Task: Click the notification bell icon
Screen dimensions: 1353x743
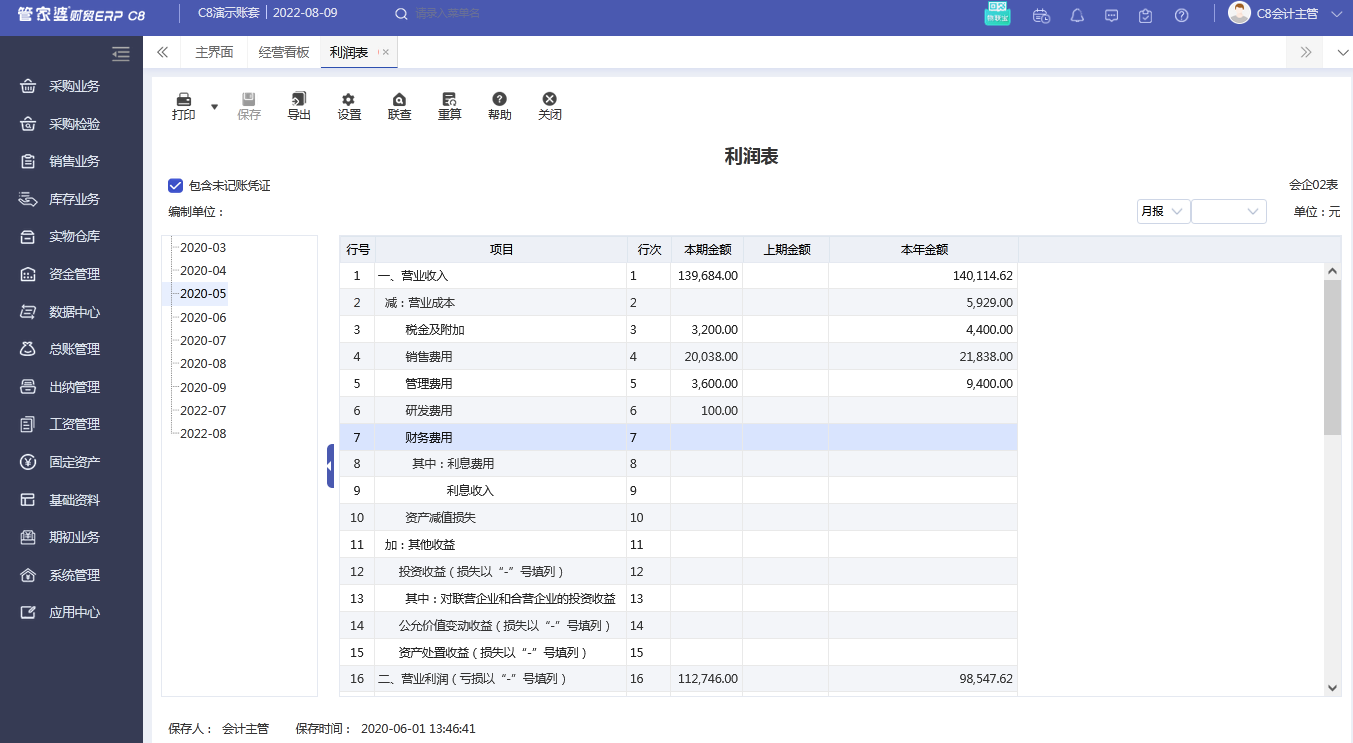Action: coord(1077,15)
